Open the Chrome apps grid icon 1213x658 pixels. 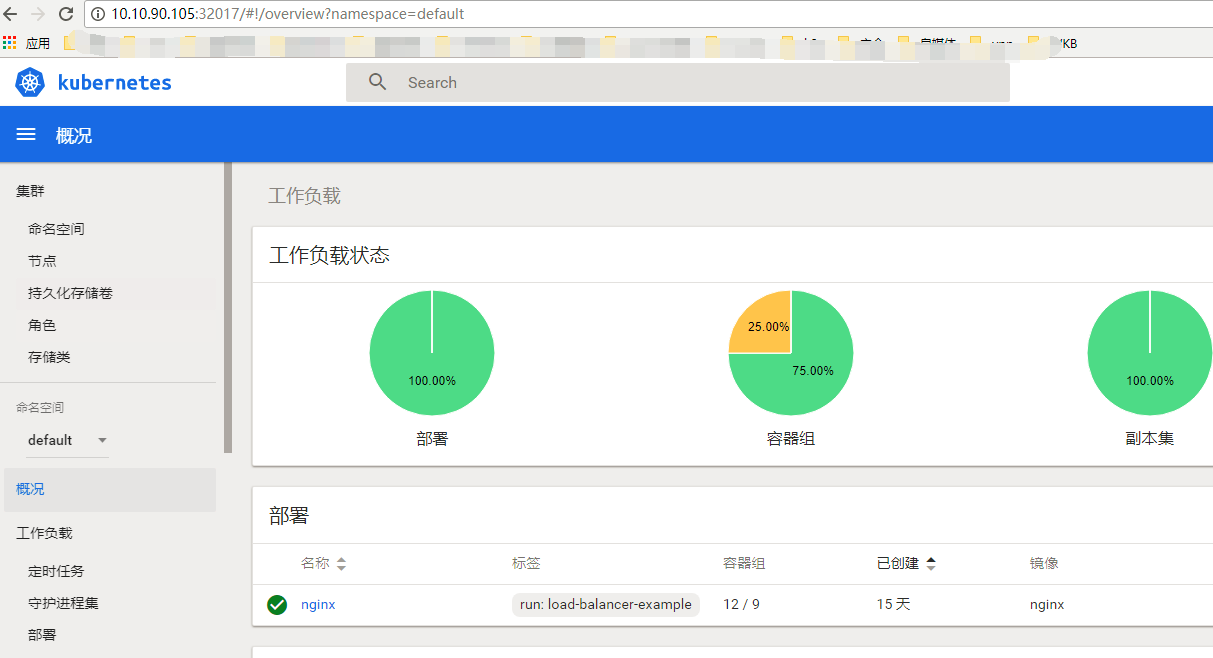(10, 43)
